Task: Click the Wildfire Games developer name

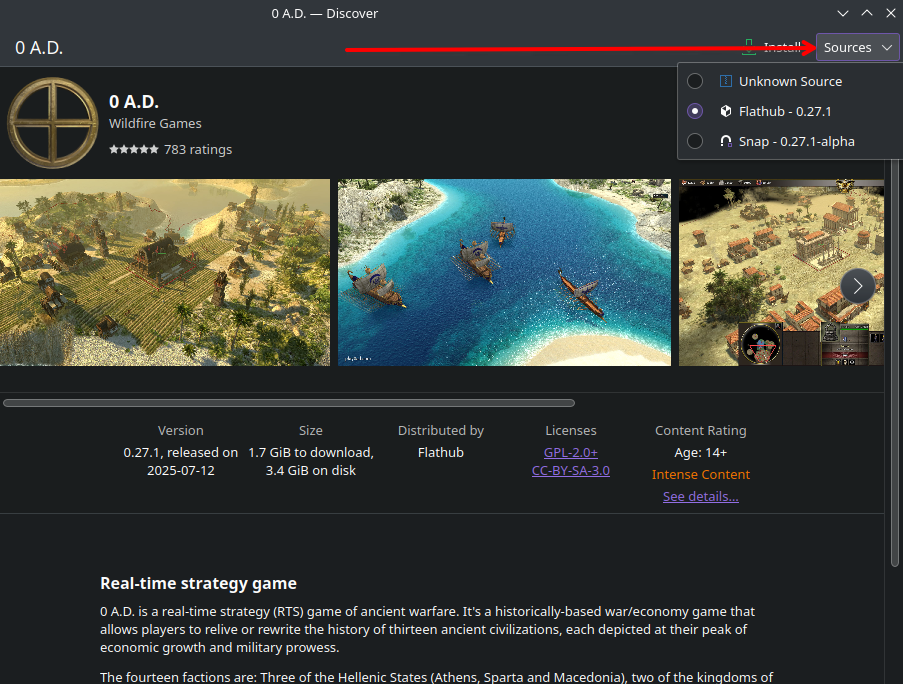Action: click(155, 123)
